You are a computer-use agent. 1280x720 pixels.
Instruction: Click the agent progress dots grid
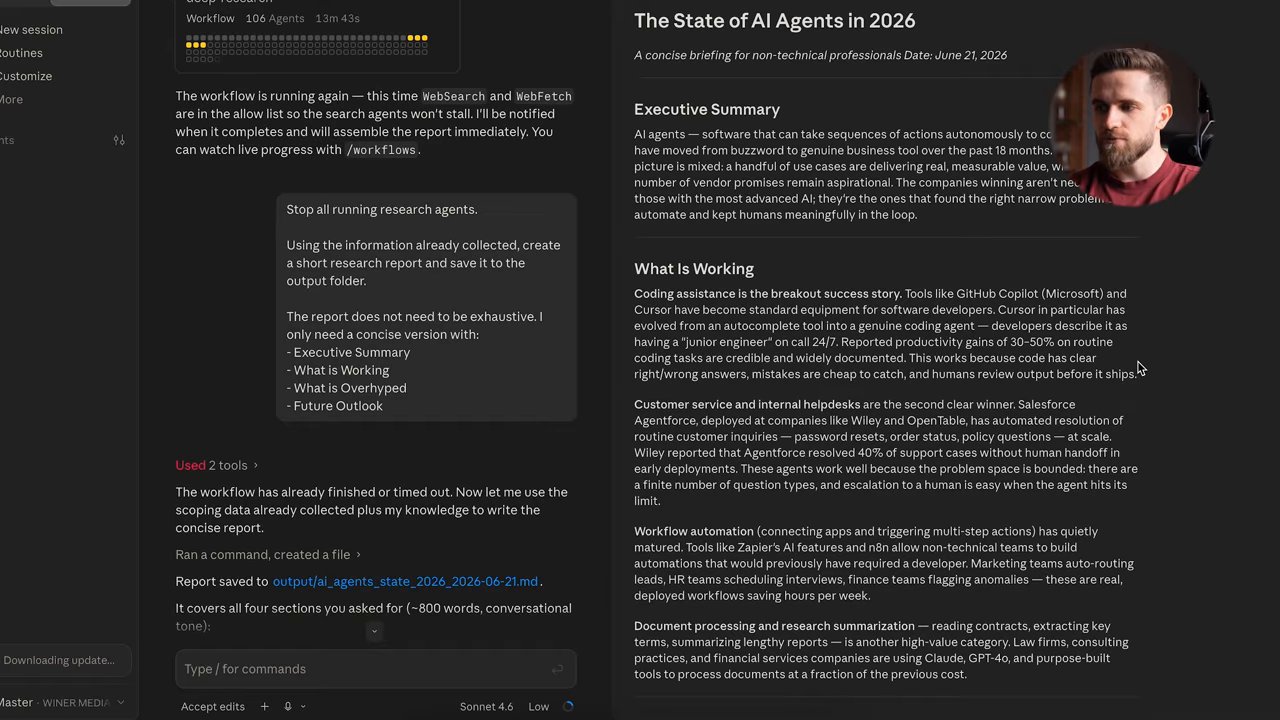pos(307,47)
